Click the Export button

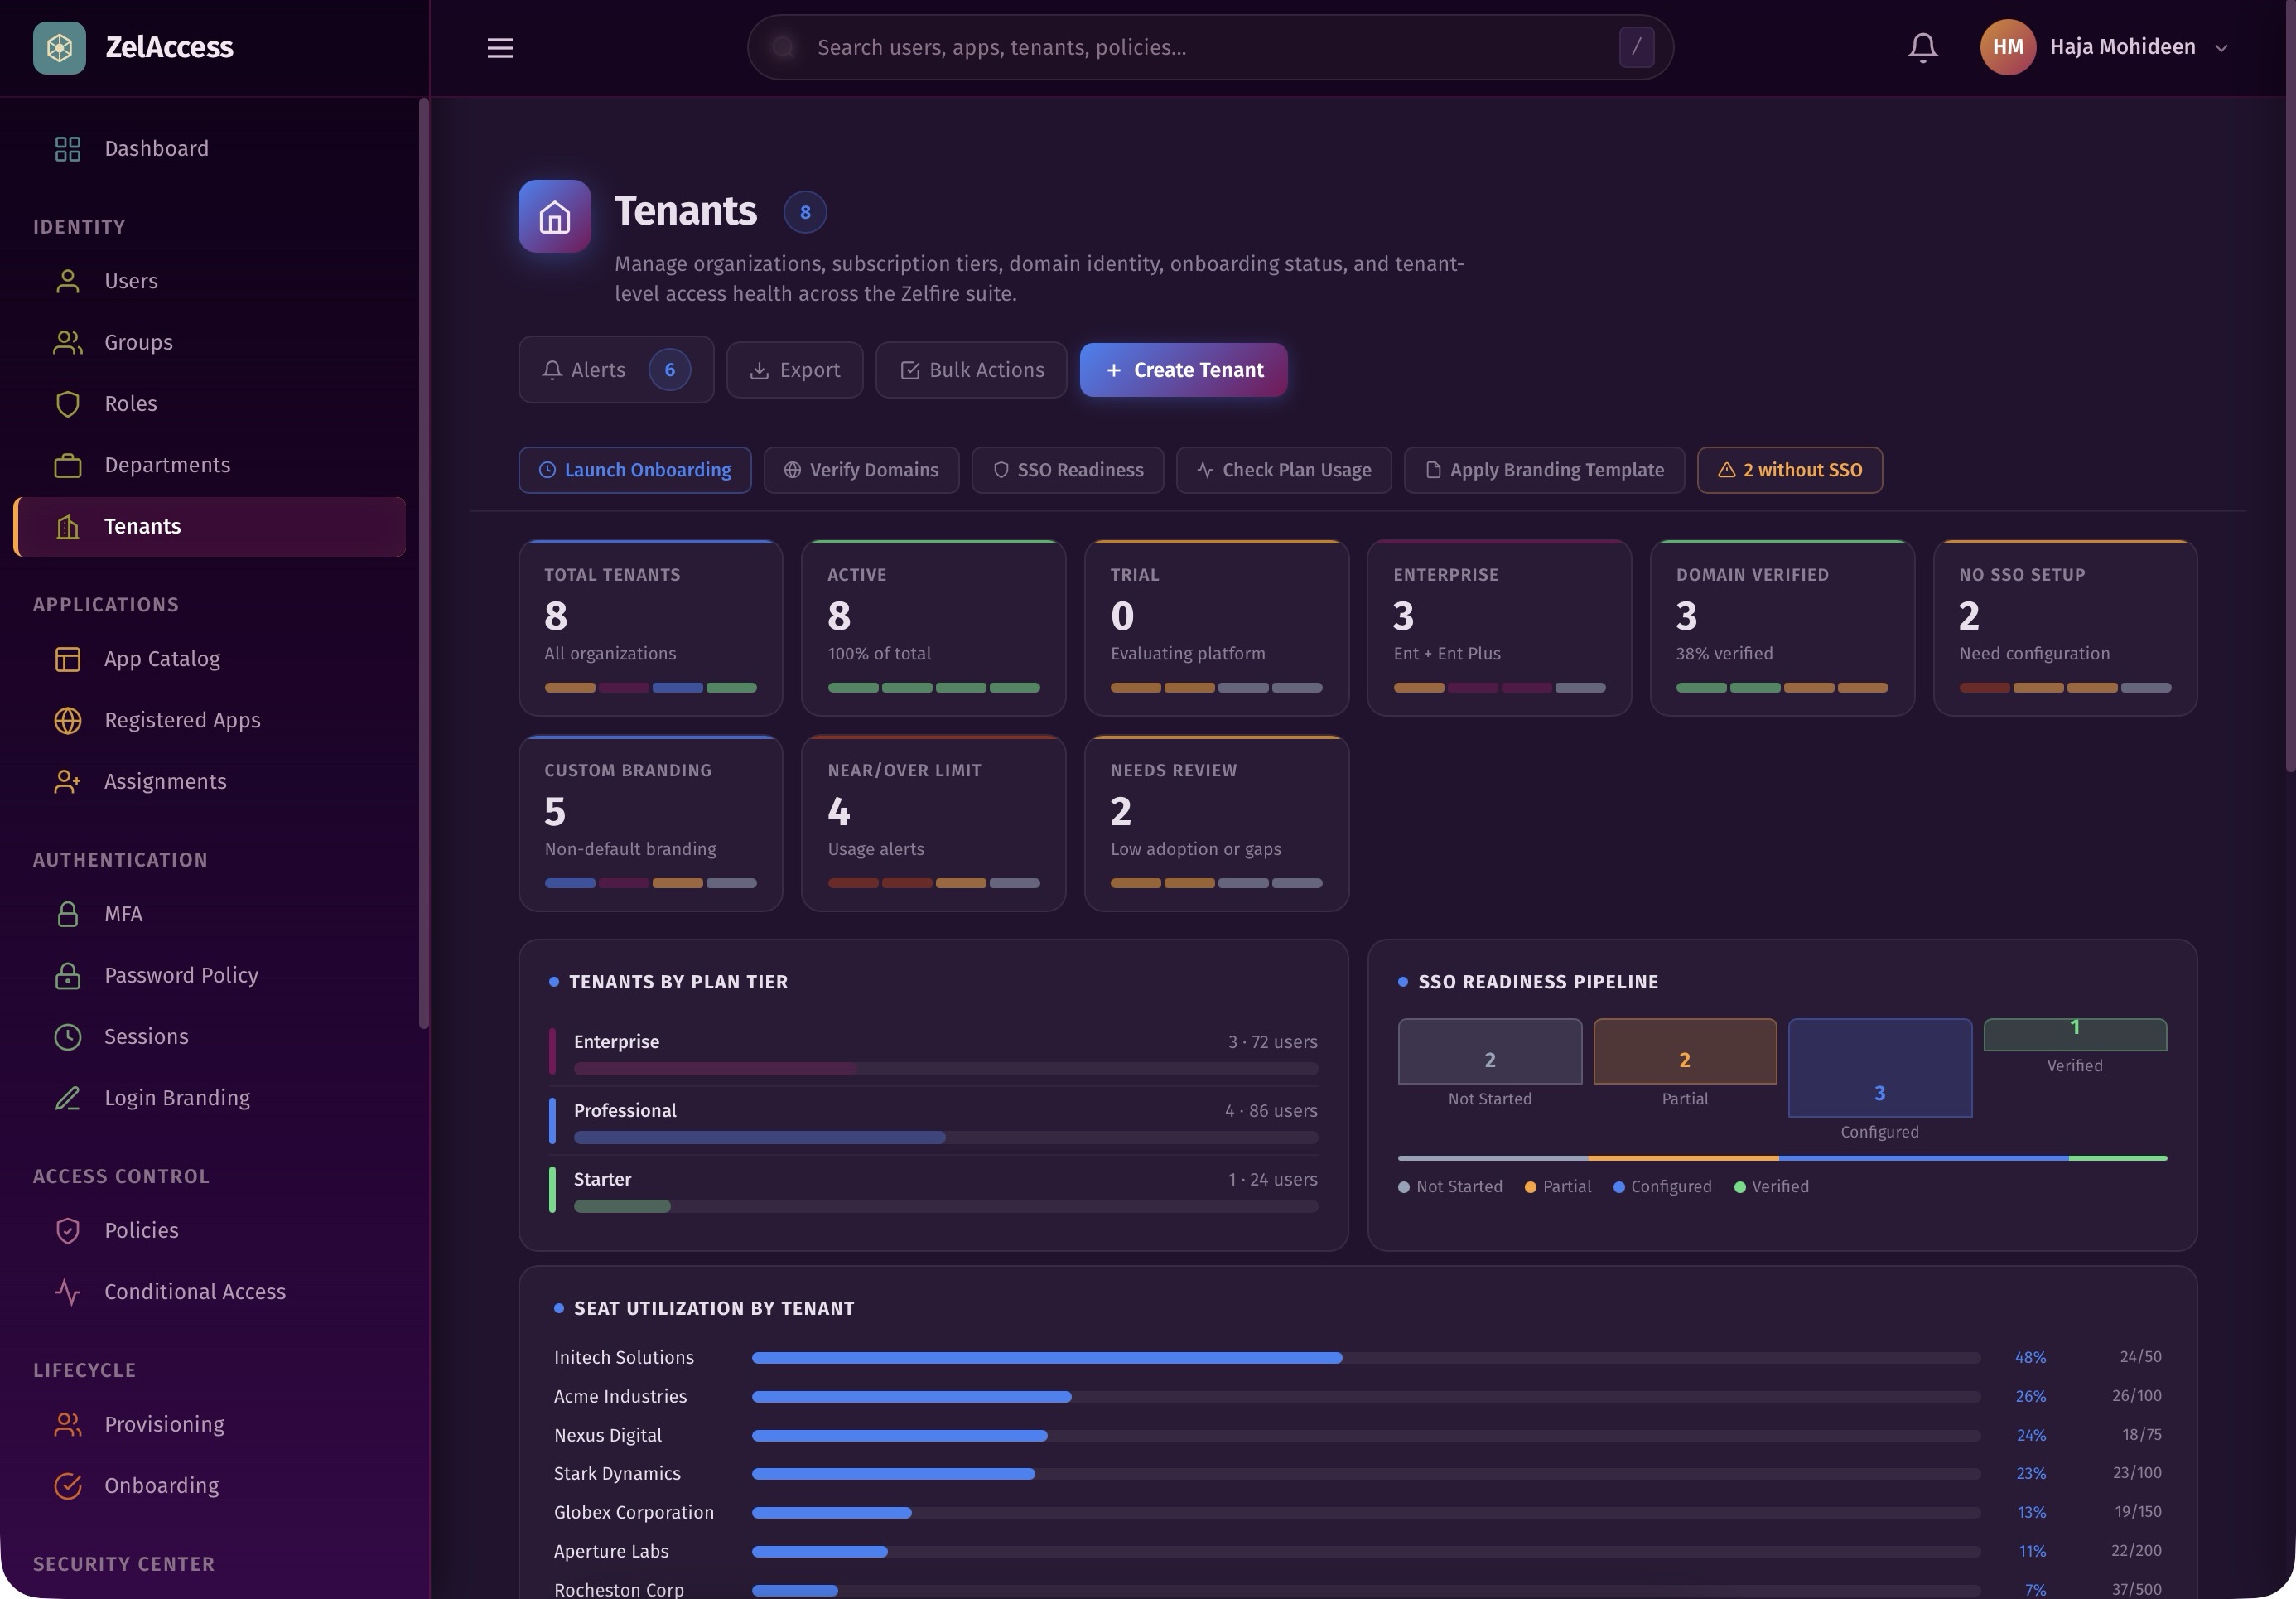point(795,370)
